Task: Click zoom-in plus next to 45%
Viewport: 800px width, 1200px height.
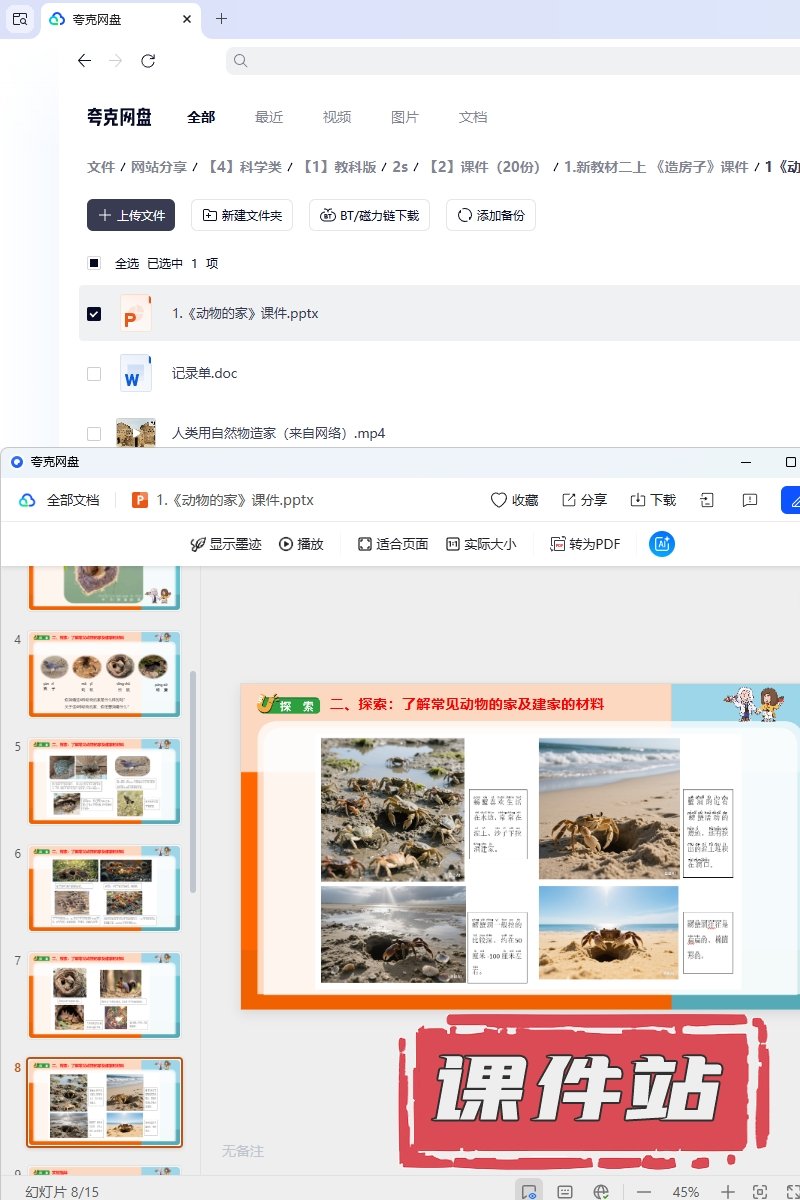Action: coord(728,1192)
